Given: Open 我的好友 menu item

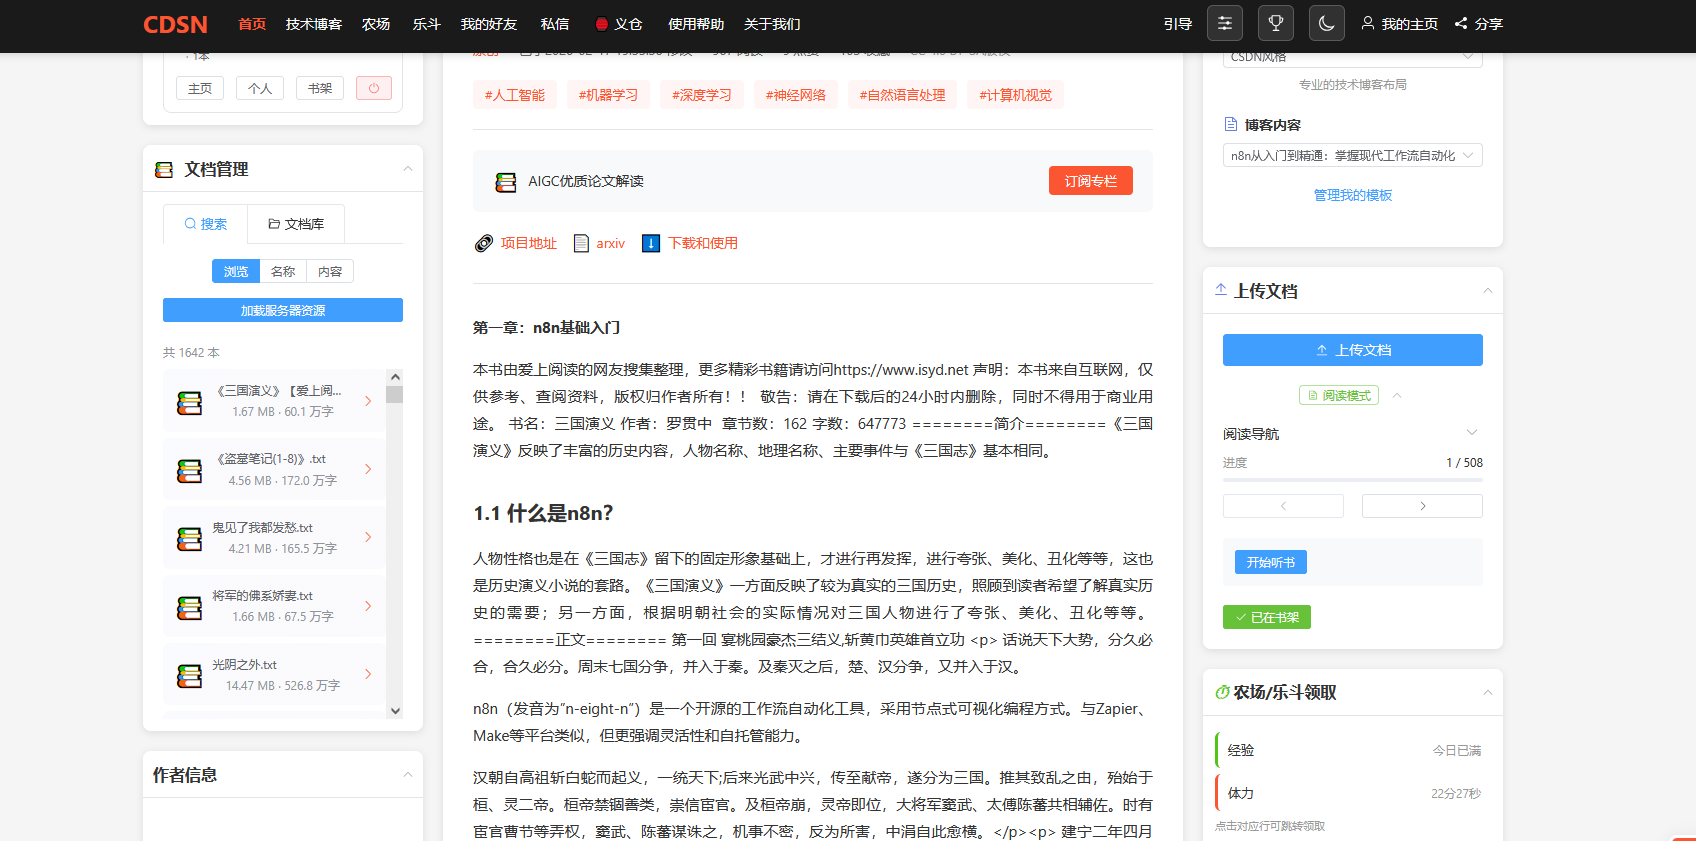Looking at the screenshot, I should click(x=489, y=24).
